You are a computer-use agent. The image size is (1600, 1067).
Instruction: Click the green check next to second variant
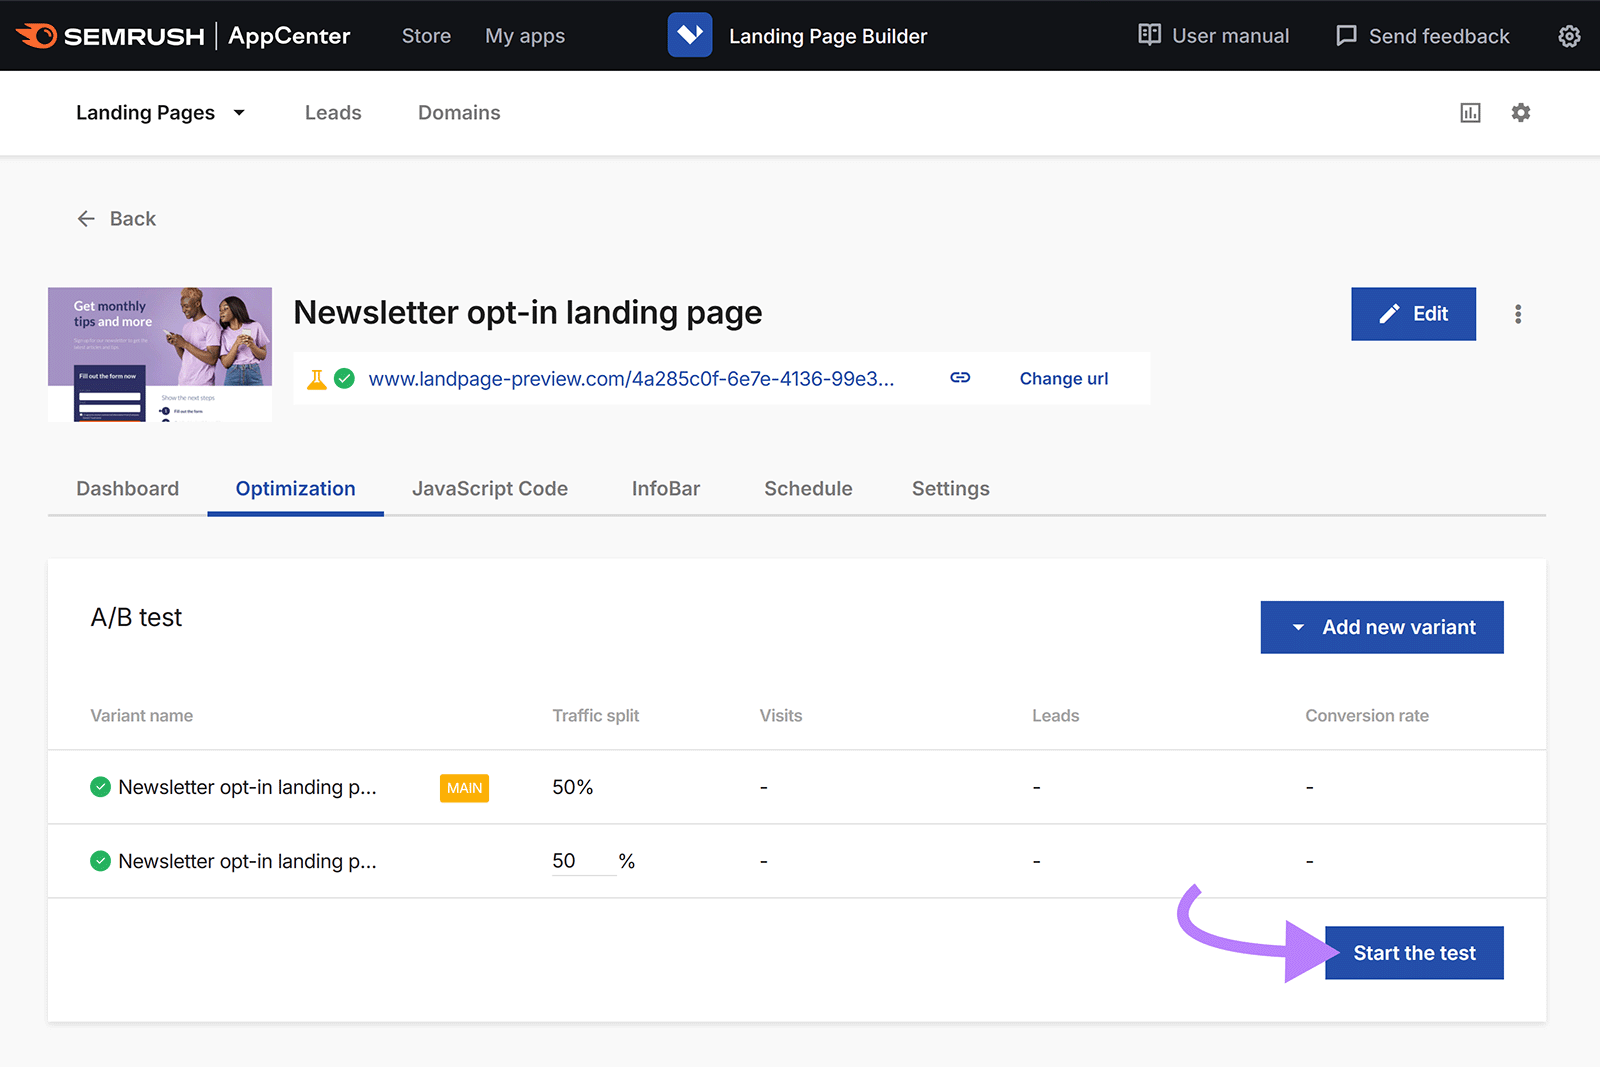(99, 861)
